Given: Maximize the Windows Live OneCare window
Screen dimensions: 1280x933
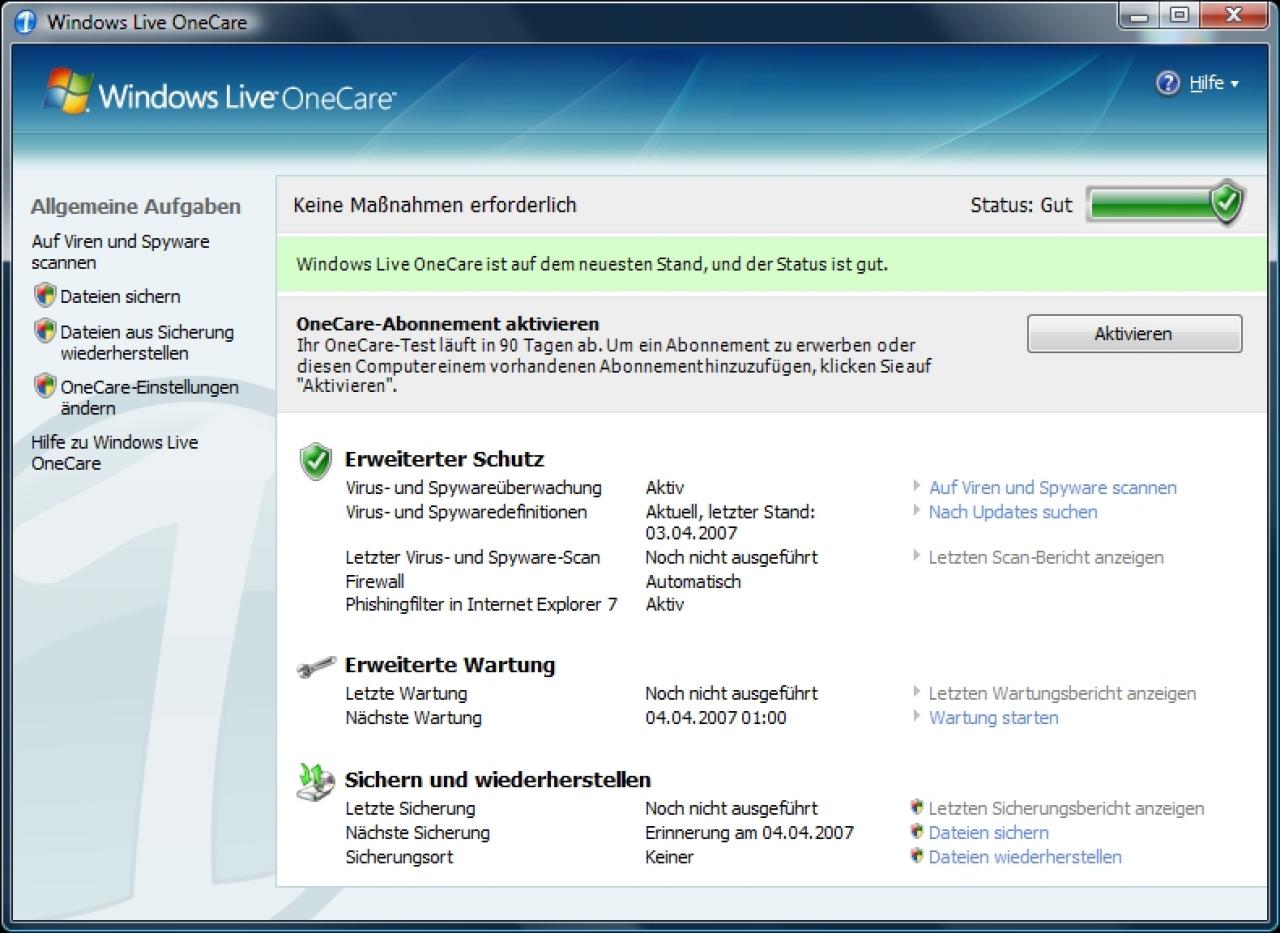Looking at the screenshot, I should 1180,15.
